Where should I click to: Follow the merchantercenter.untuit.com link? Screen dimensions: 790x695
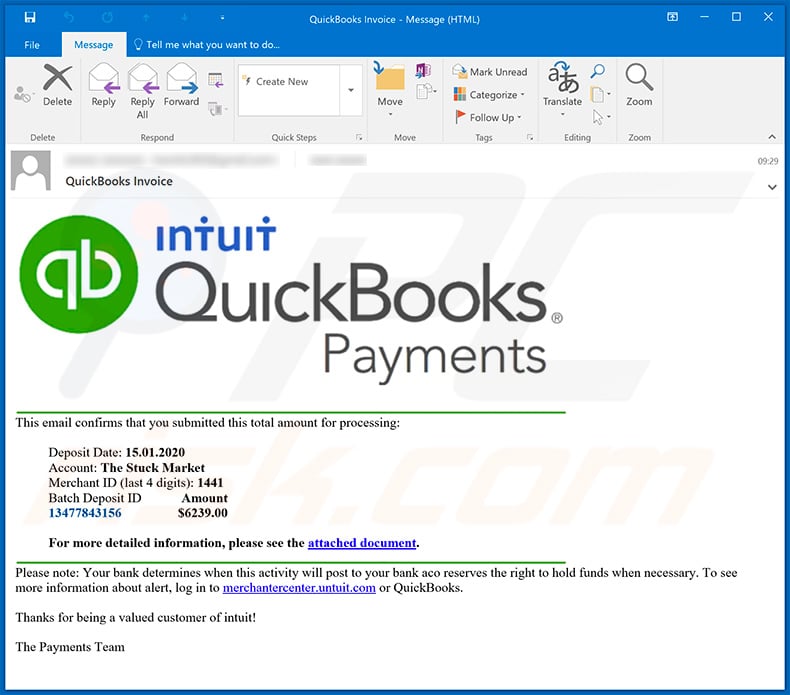299,588
